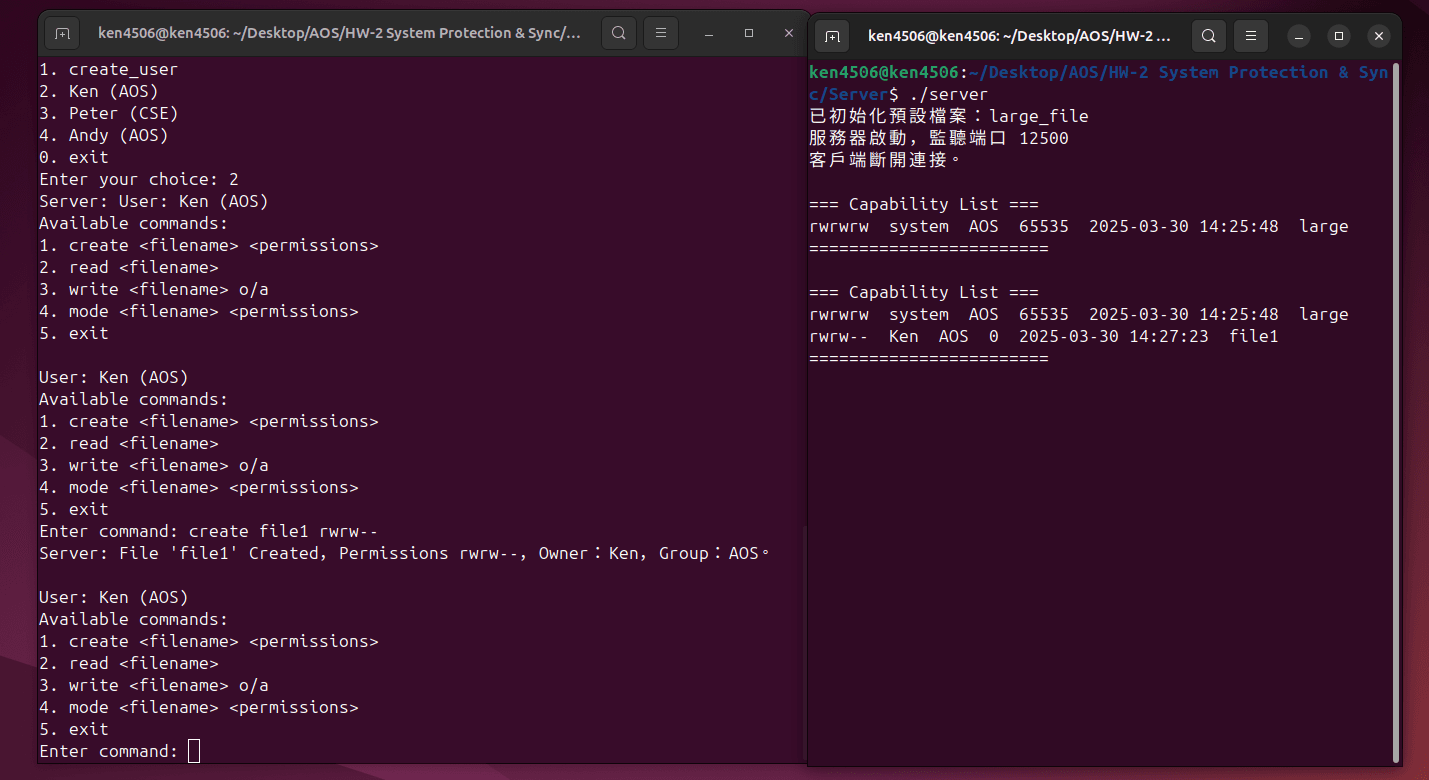
Task: Maximize the right server terminal window
Action: tap(1339, 36)
